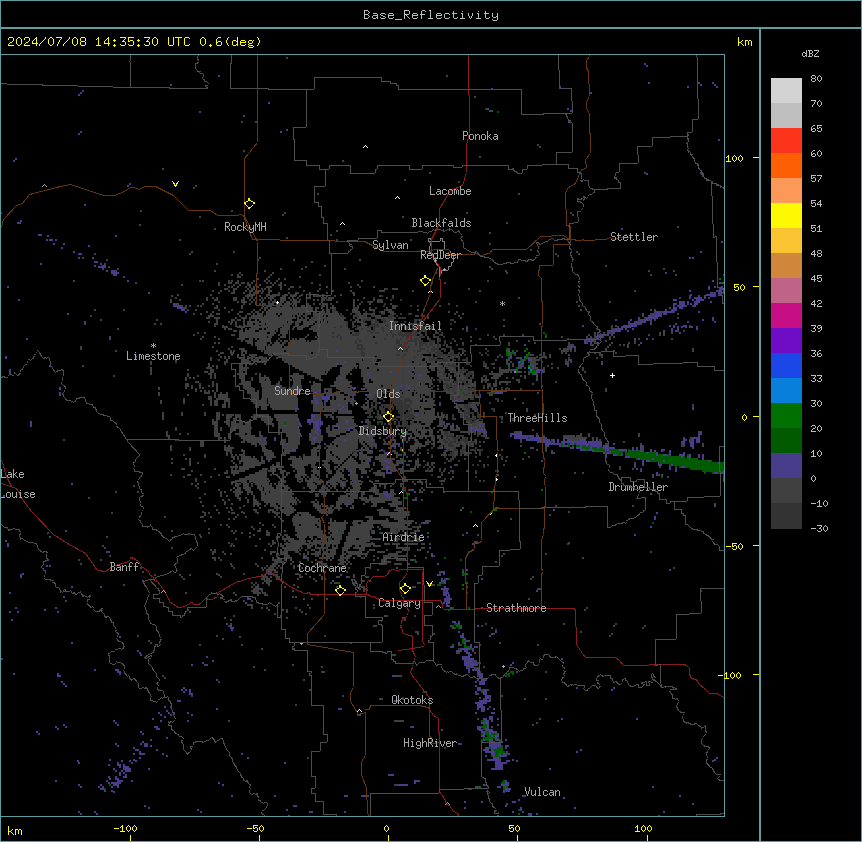The image size is (862, 842).
Task: Select the slate purple 10–0 dBZ legend swatch
Action: (x=786, y=466)
